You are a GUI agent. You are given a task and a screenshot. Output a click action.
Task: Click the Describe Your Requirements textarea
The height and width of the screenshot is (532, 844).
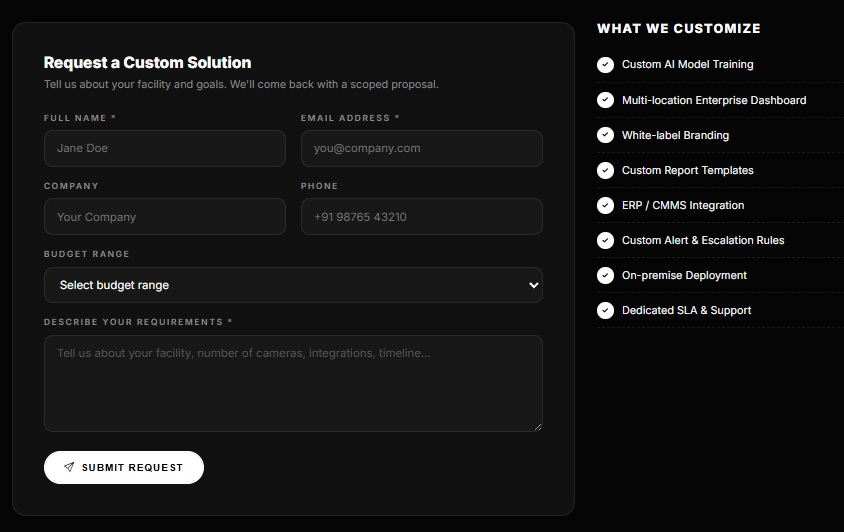coord(293,383)
